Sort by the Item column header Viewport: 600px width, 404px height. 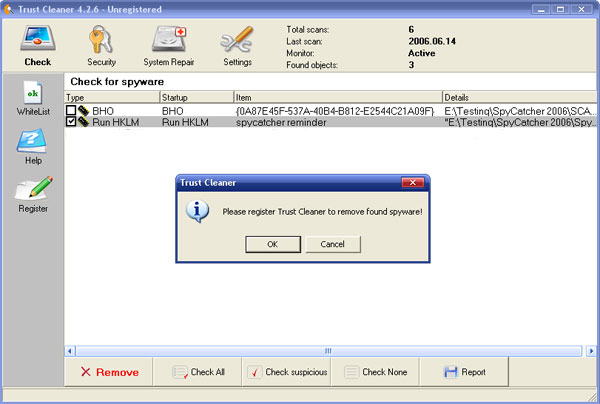[x=338, y=97]
